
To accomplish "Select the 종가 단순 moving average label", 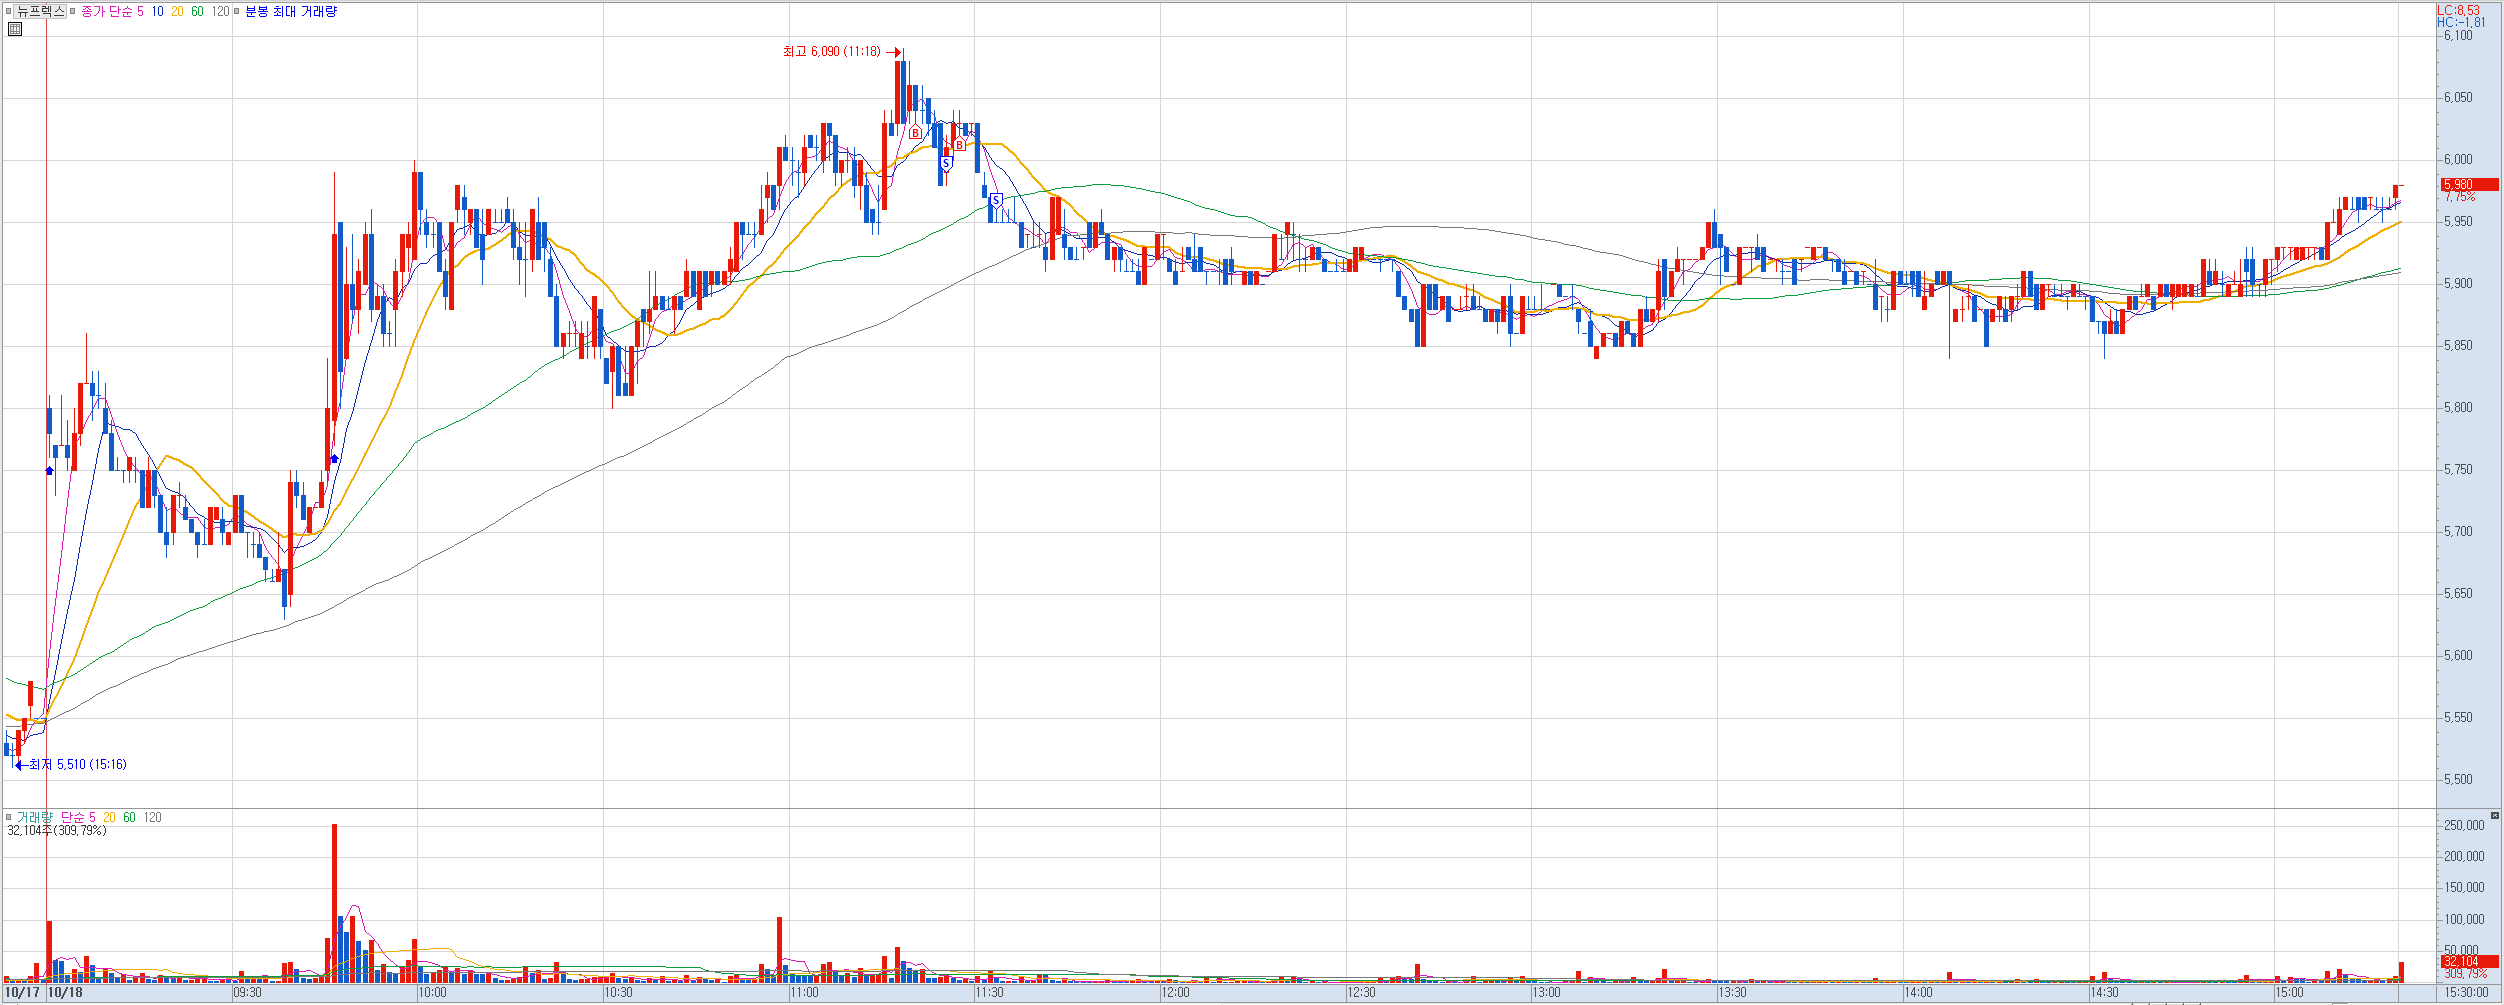I will (106, 11).
